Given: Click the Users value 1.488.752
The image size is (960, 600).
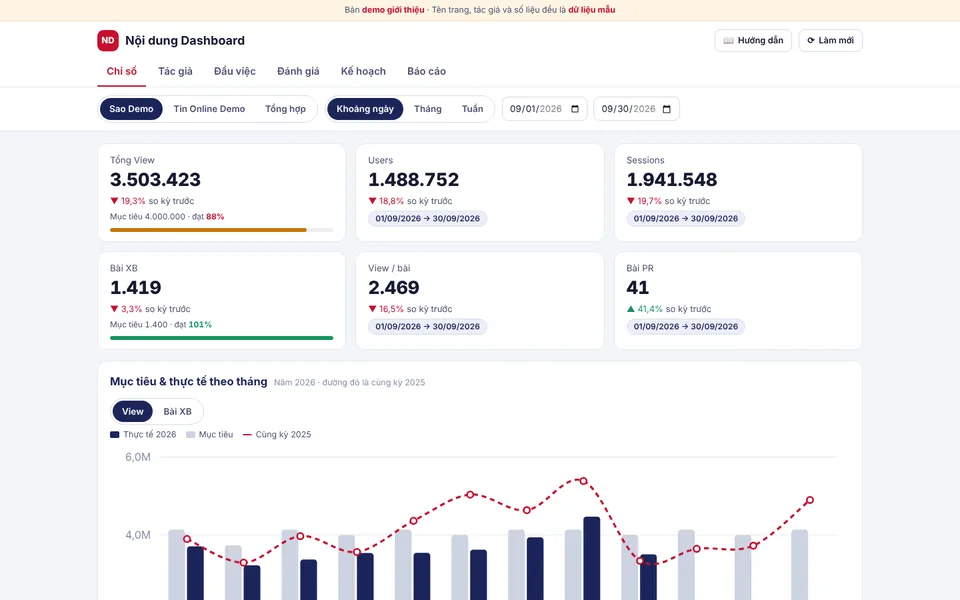Looking at the screenshot, I should point(413,179).
